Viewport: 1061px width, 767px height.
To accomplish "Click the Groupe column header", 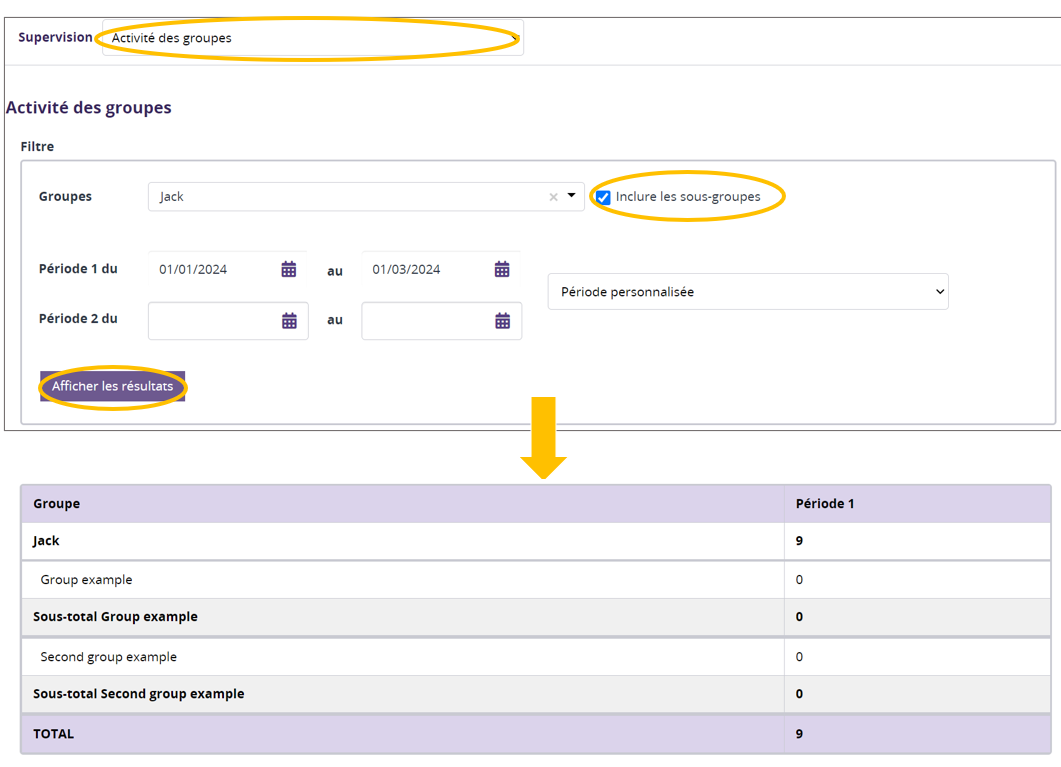I will coord(57,504).
